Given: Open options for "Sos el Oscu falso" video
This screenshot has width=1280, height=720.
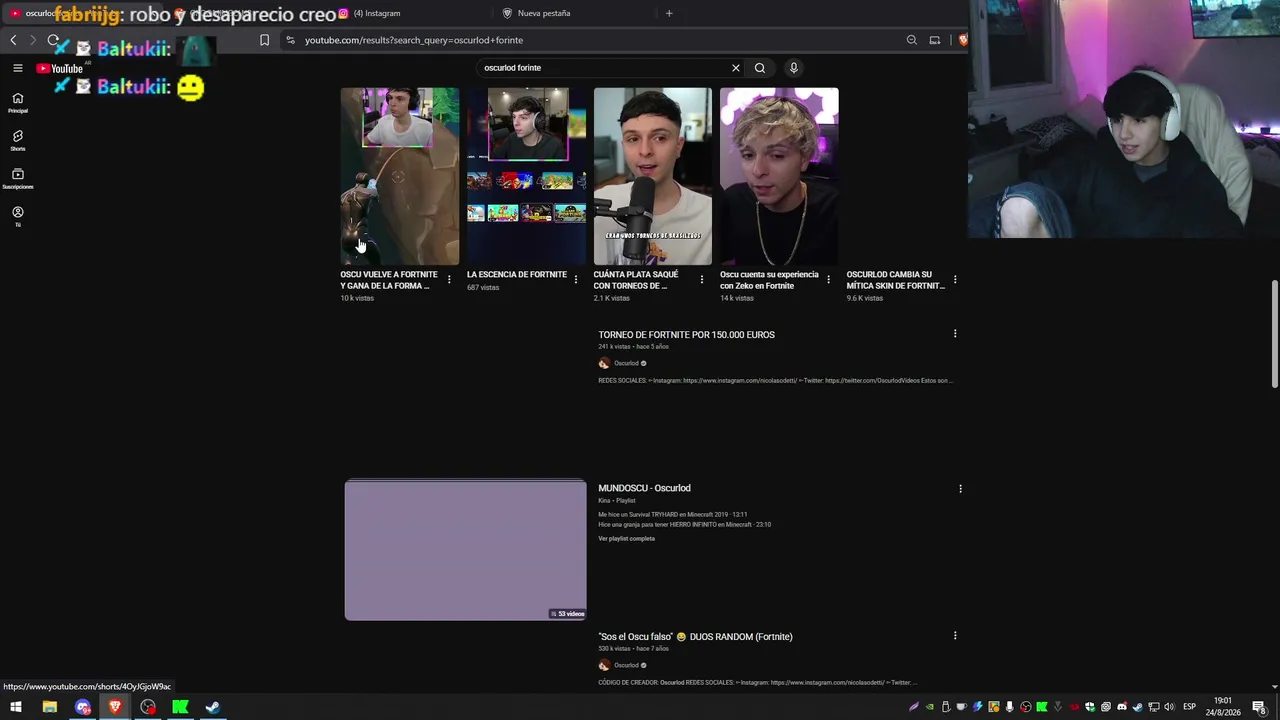Looking at the screenshot, I should point(955,635).
